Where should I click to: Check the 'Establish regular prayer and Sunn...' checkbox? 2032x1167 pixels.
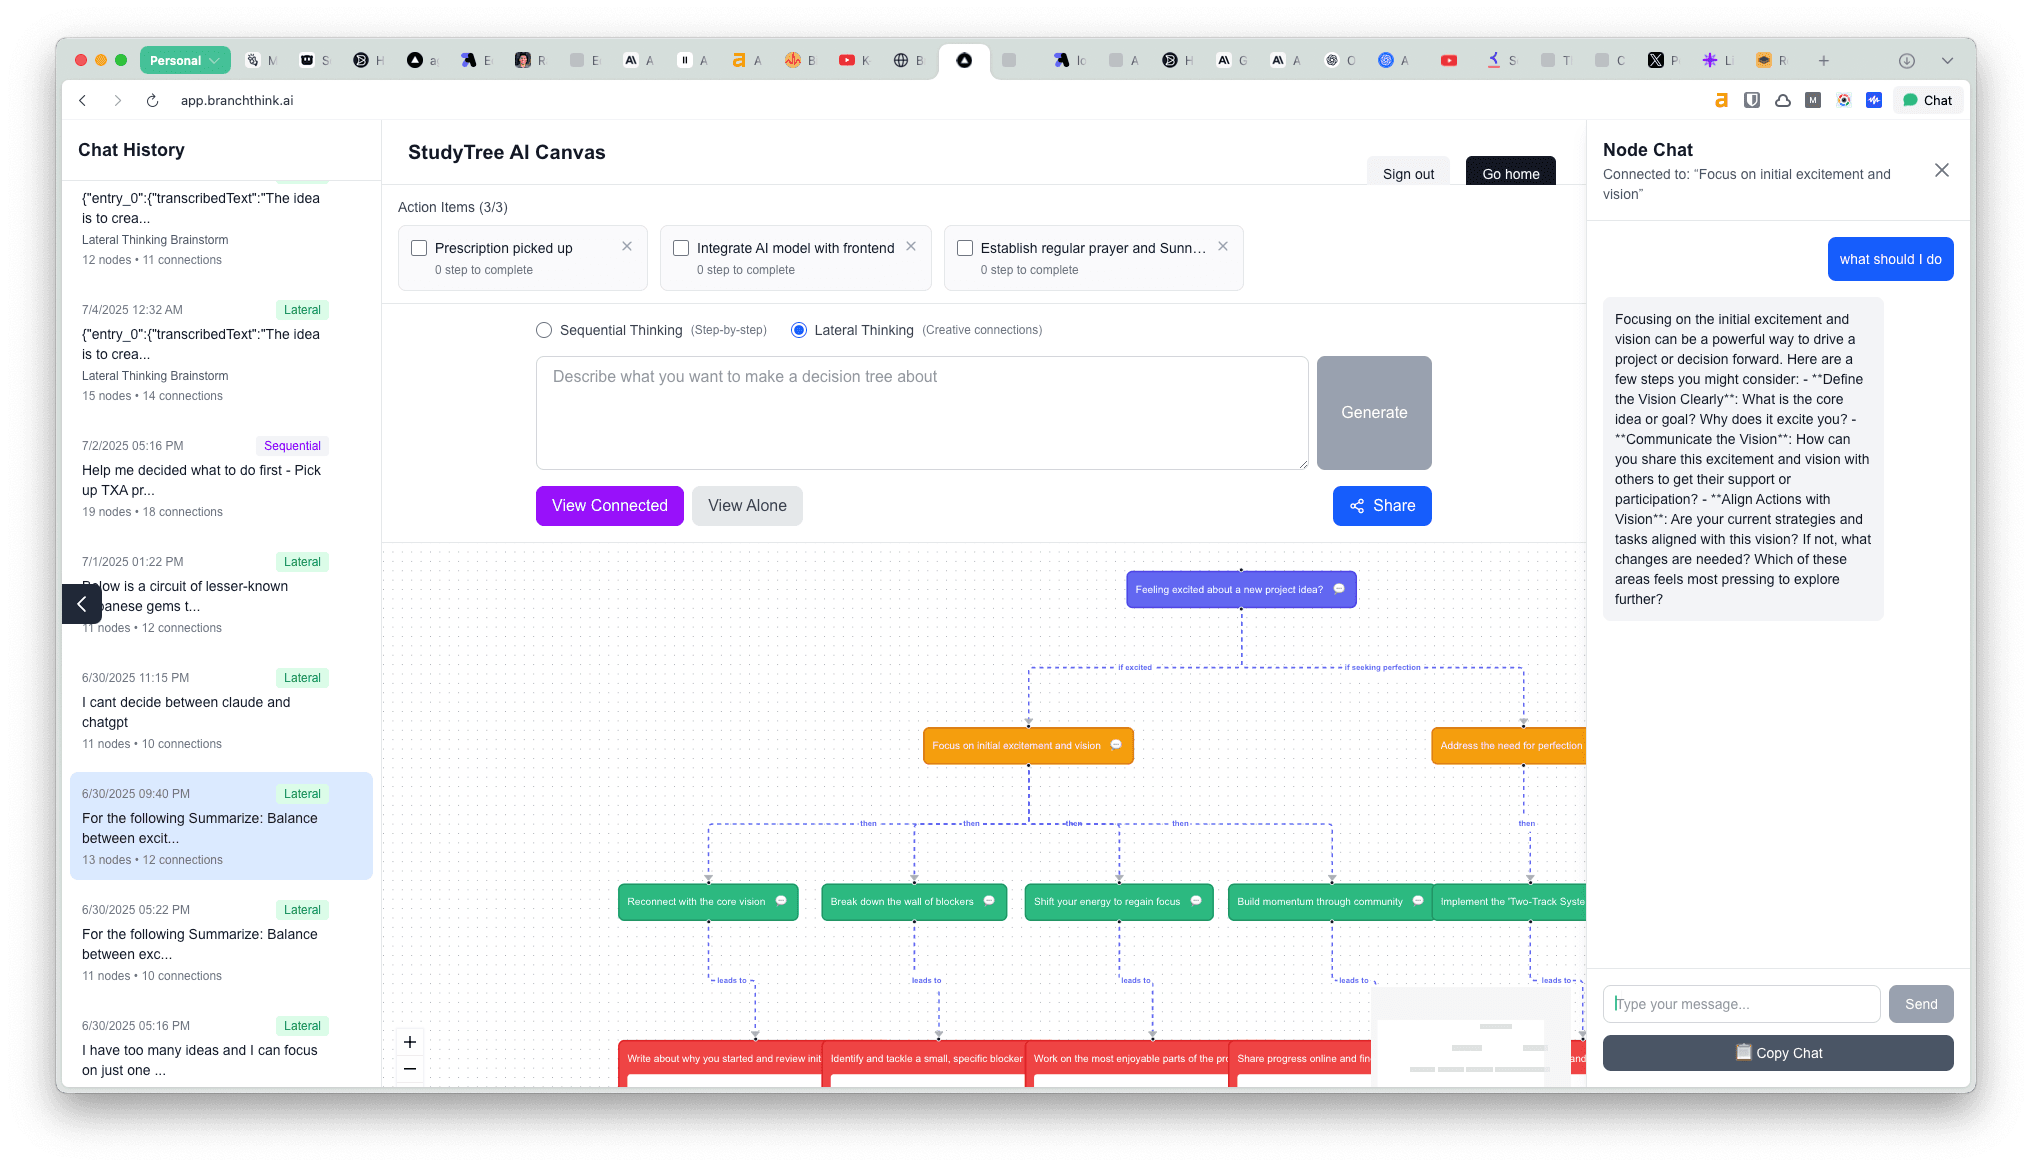coord(964,247)
